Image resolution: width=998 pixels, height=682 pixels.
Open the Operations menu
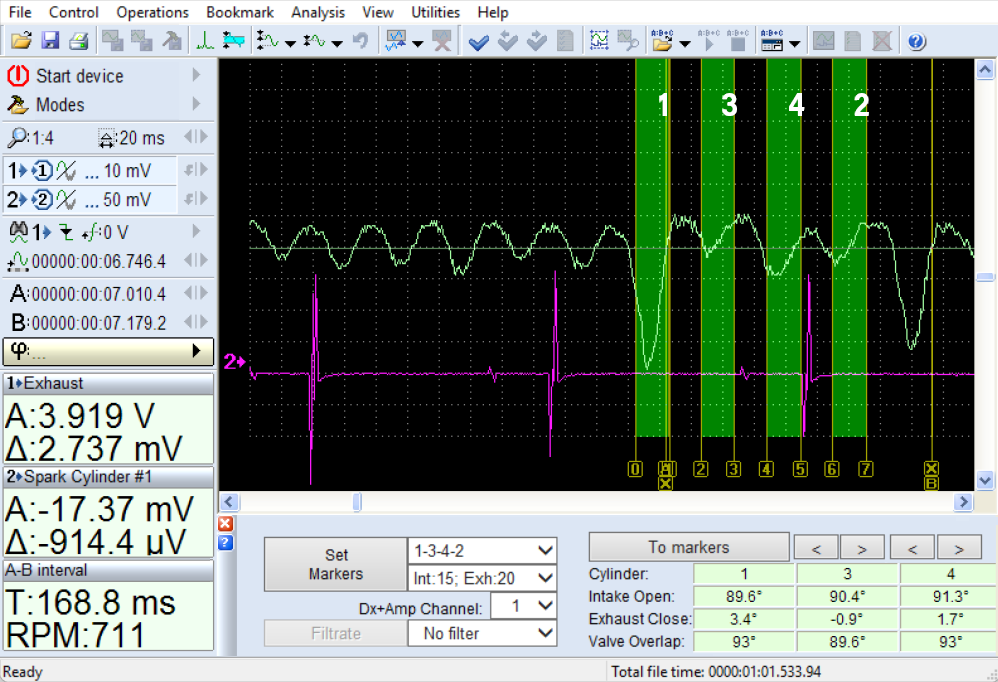pyautogui.click(x=153, y=12)
